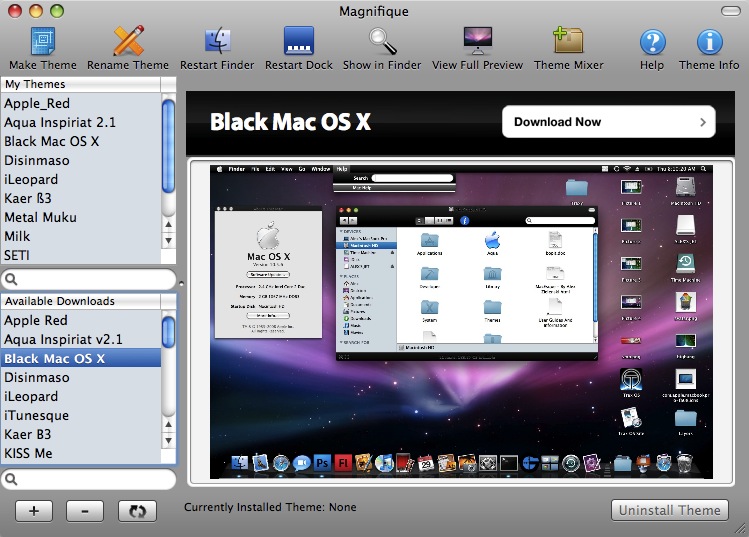Screen dimensions: 749x537
Task: Click the split view divider handle dot
Action: [182, 283]
